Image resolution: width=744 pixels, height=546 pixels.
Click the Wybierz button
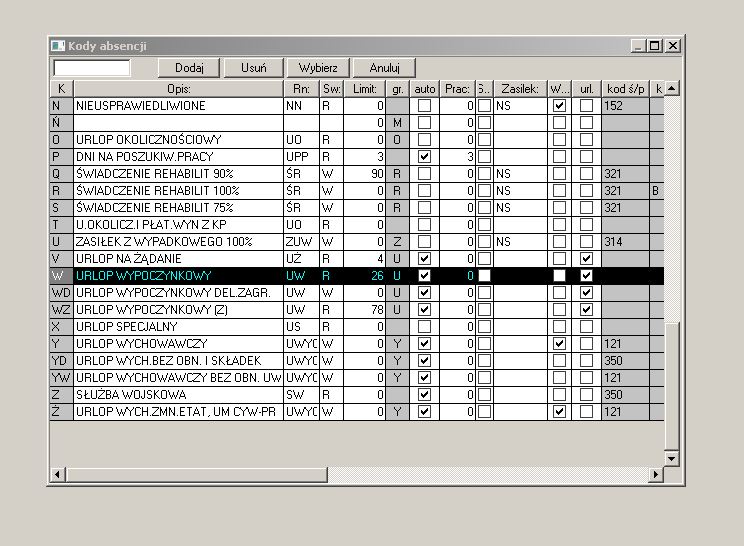[x=317, y=68]
